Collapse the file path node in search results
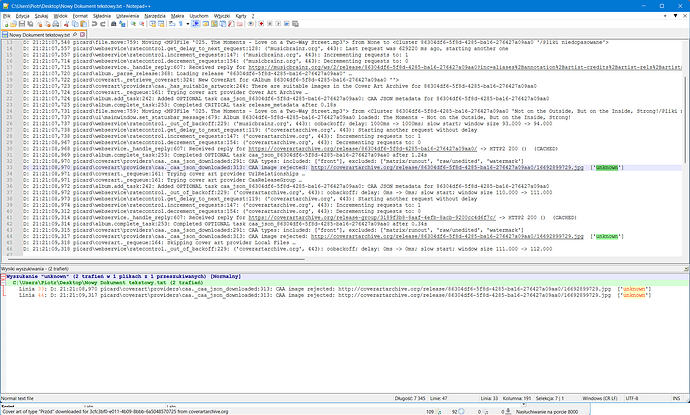The width and height of the screenshot is (690, 415). (x=4, y=283)
